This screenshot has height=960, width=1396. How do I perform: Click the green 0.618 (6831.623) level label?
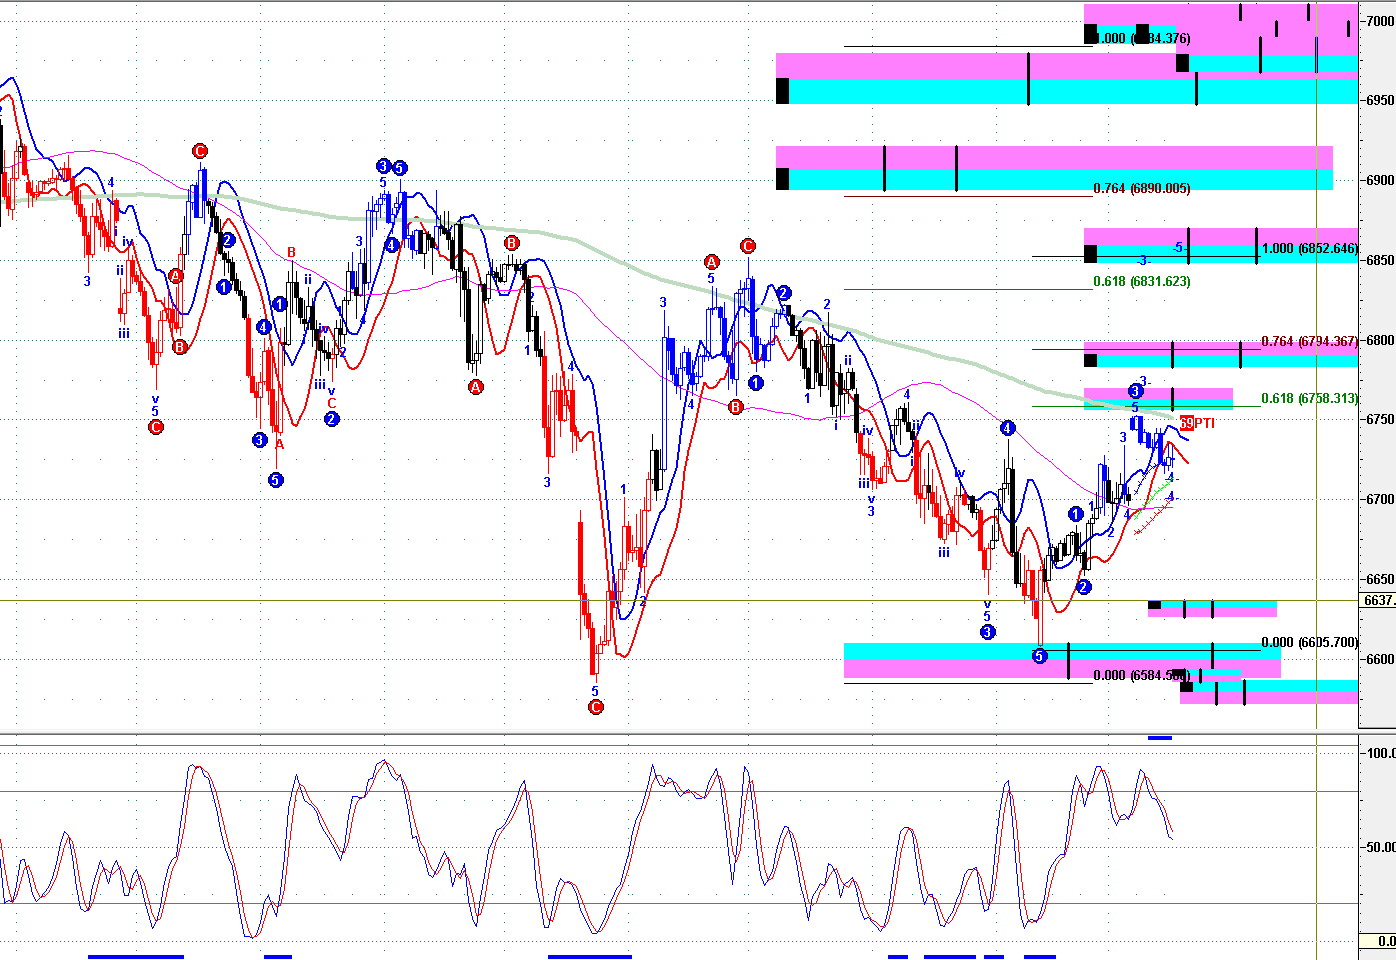pyautogui.click(x=1142, y=281)
